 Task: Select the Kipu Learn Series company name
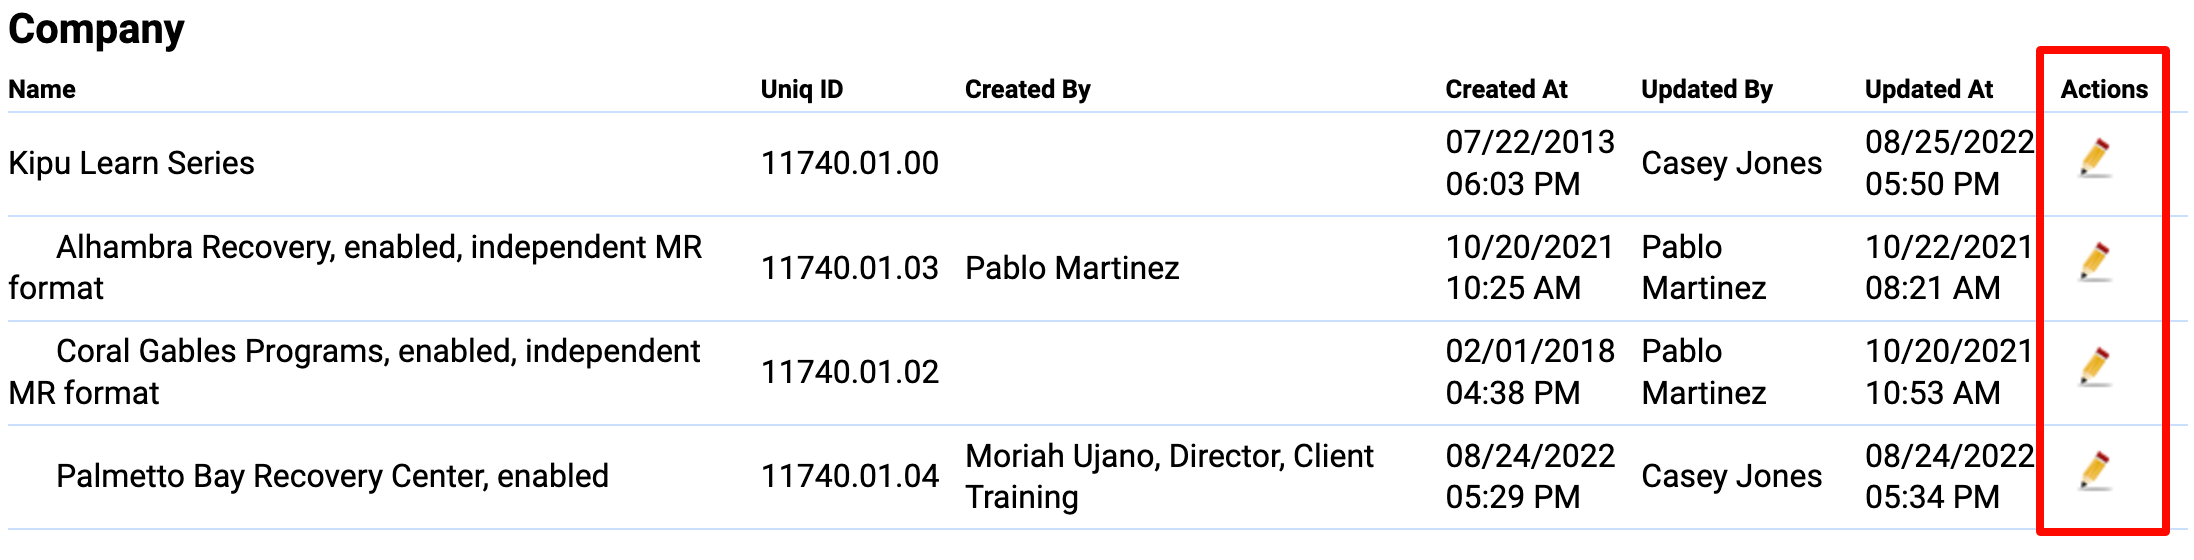(x=131, y=163)
